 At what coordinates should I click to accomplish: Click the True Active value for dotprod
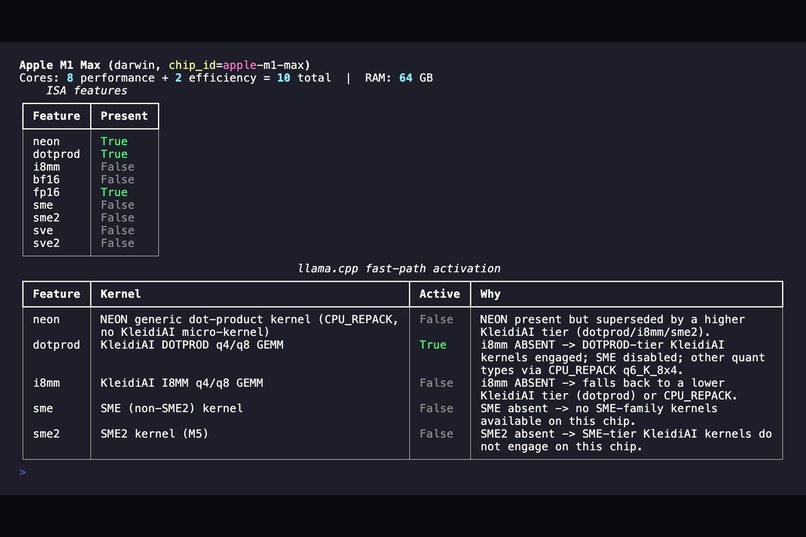pos(433,345)
